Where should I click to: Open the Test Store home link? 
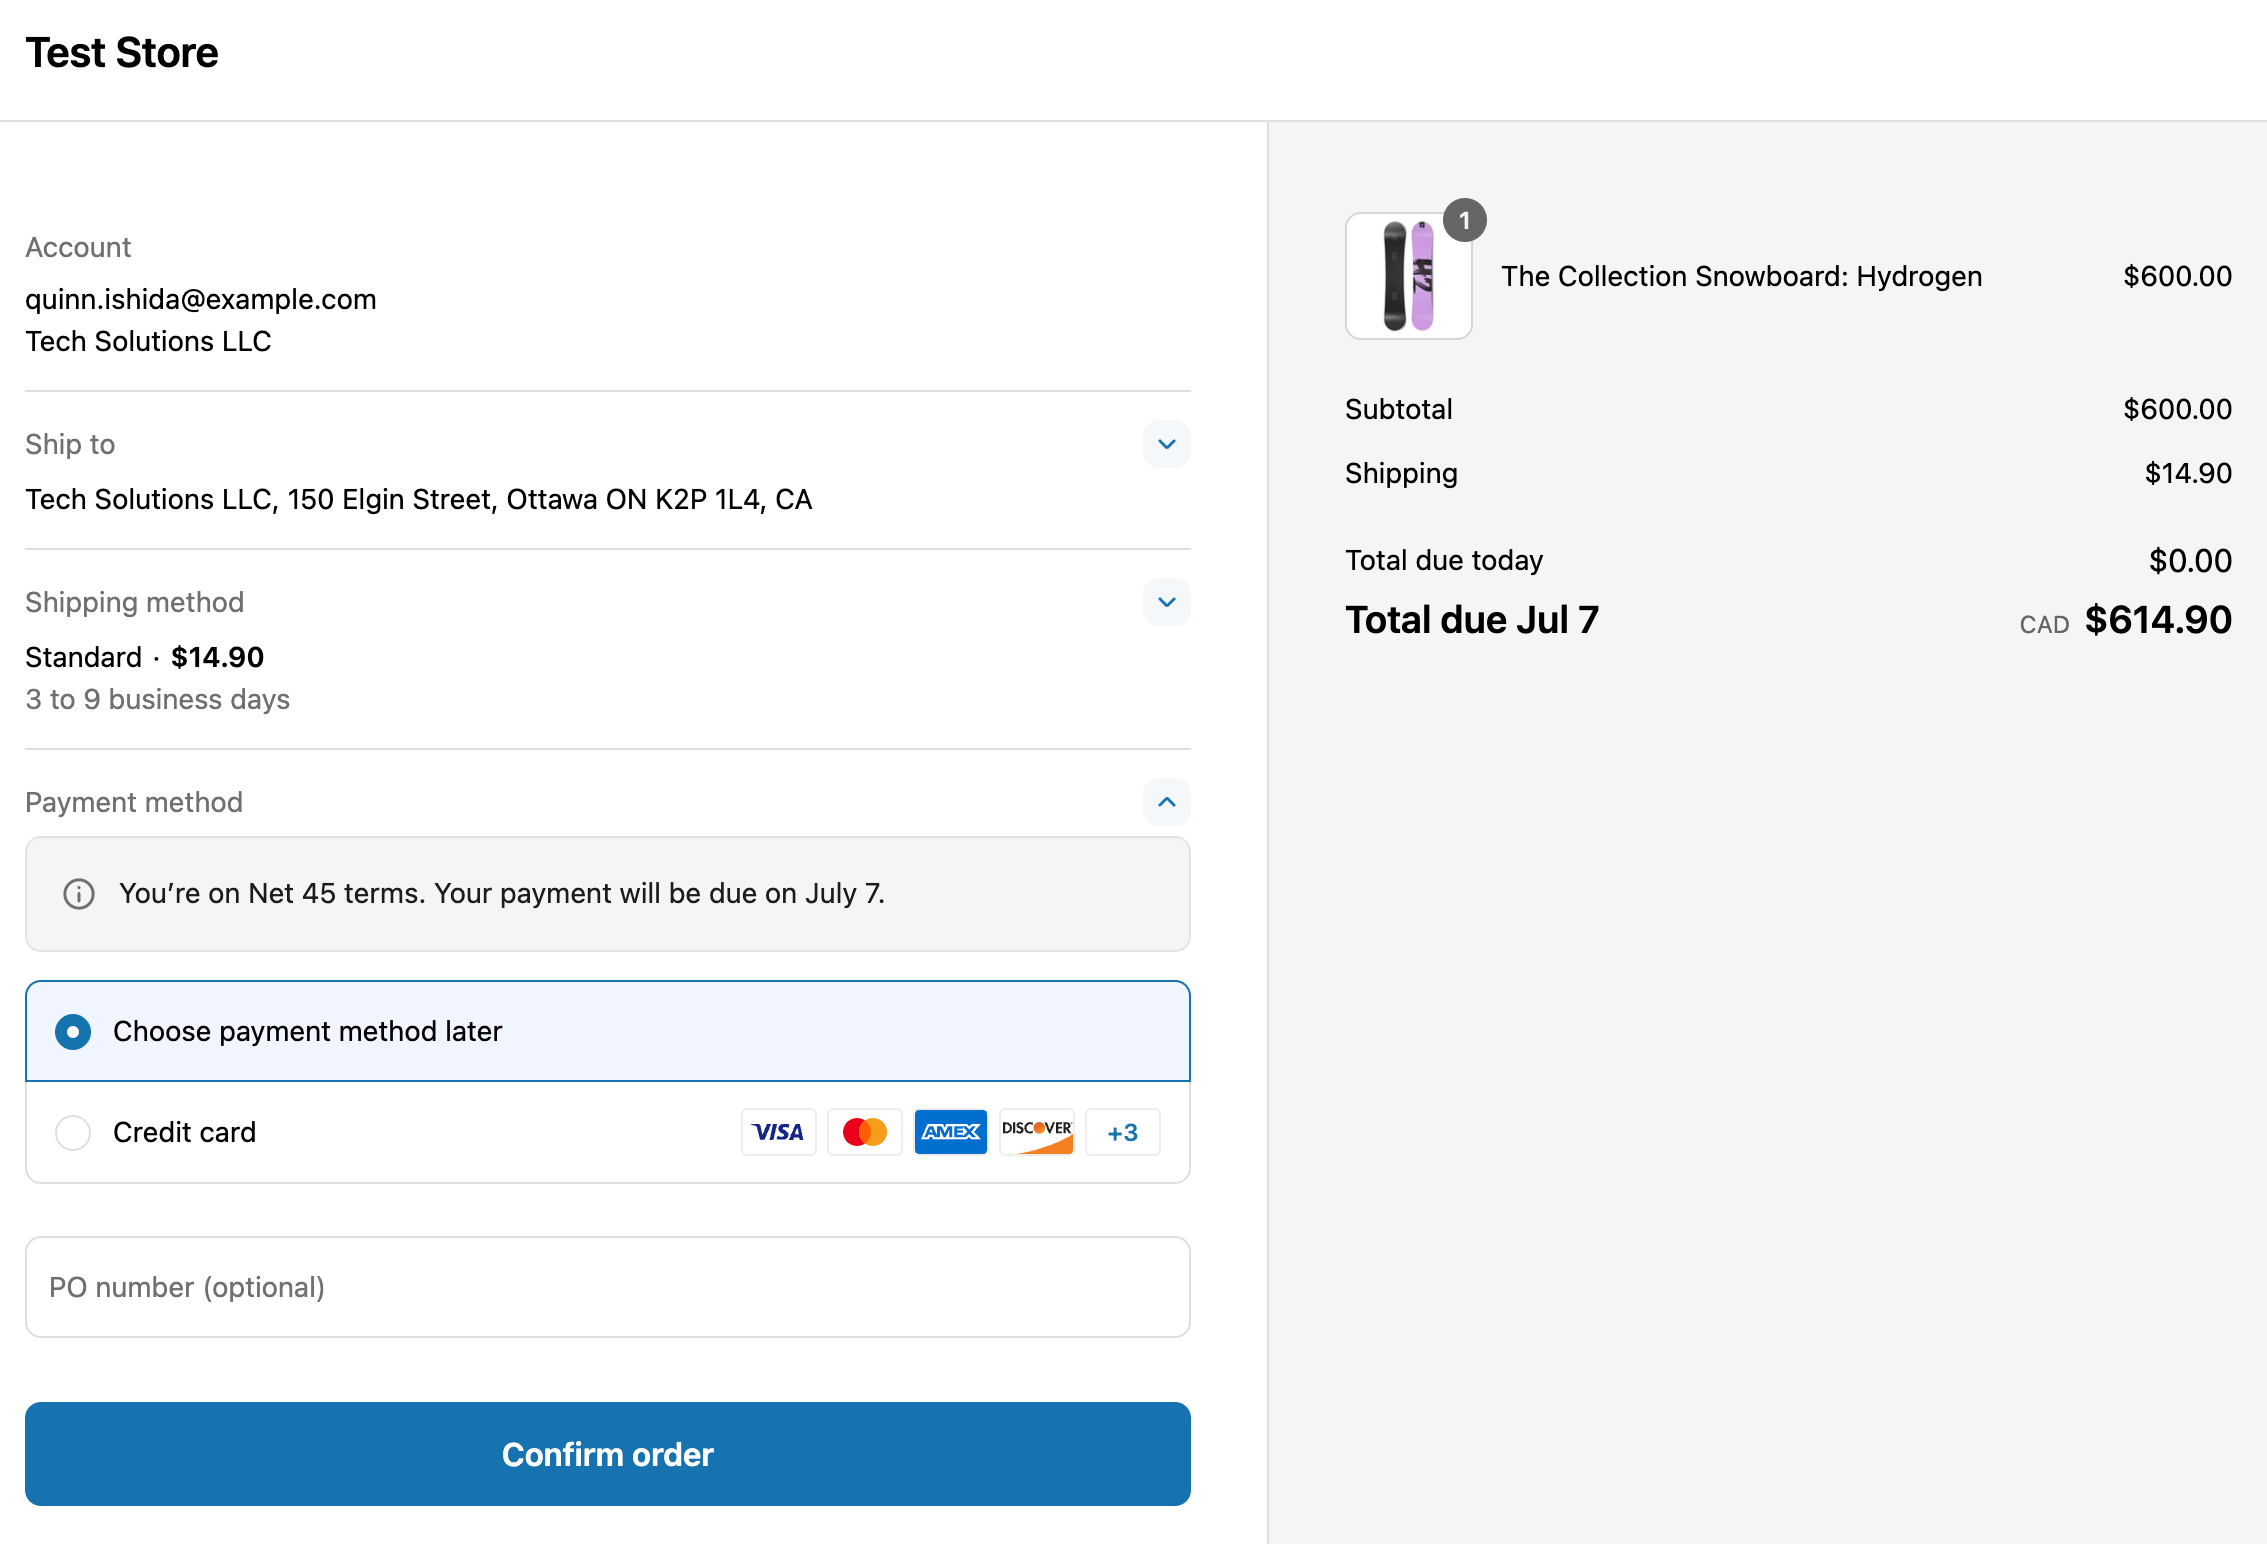click(x=122, y=52)
